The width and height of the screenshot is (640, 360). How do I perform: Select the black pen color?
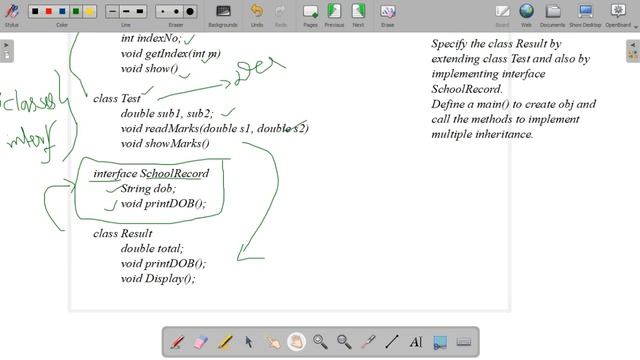[x=35, y=11]
